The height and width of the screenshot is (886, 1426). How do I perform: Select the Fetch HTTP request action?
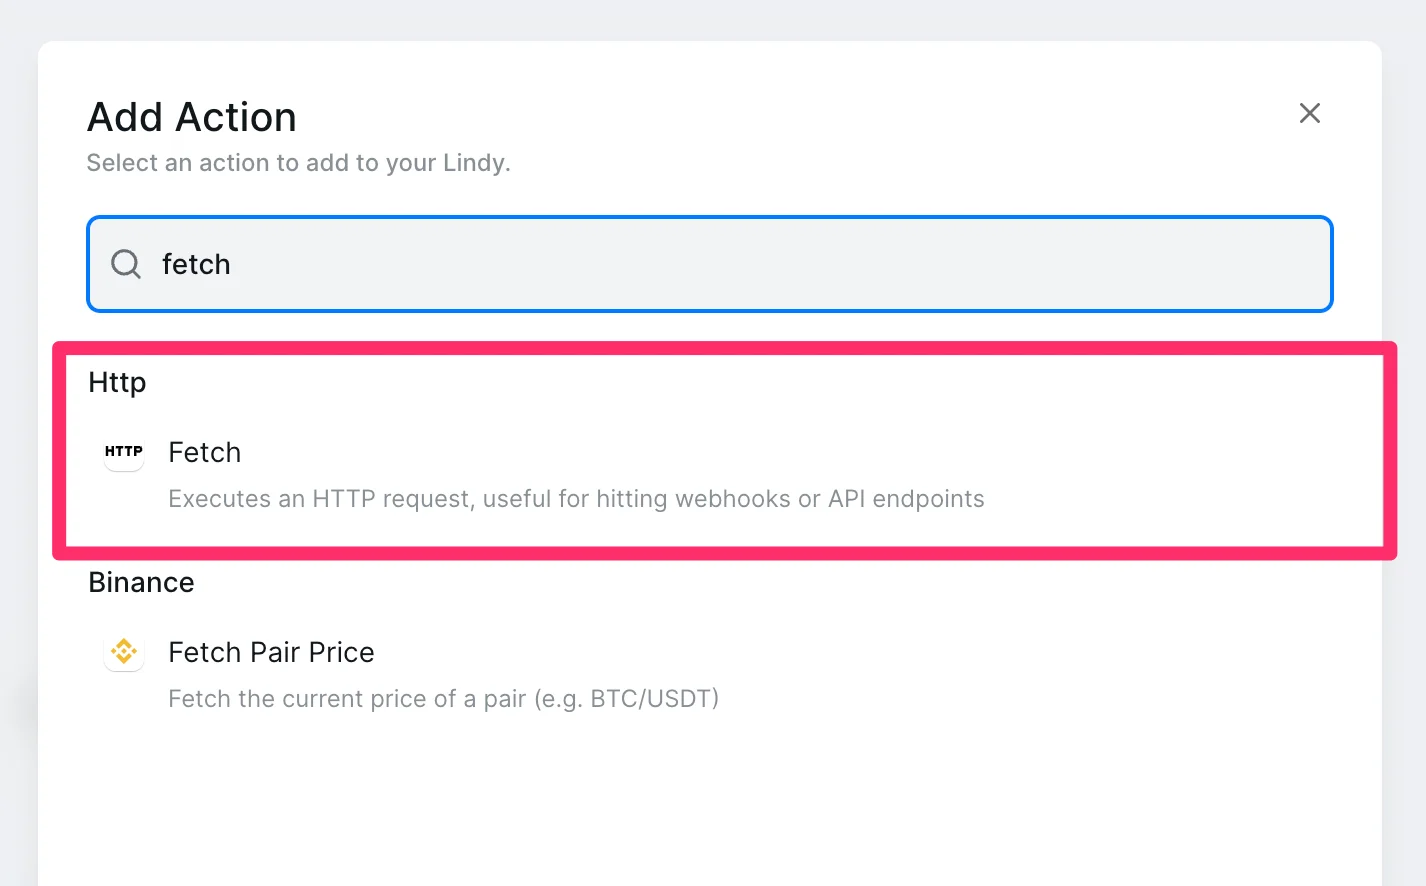point(205,453)
